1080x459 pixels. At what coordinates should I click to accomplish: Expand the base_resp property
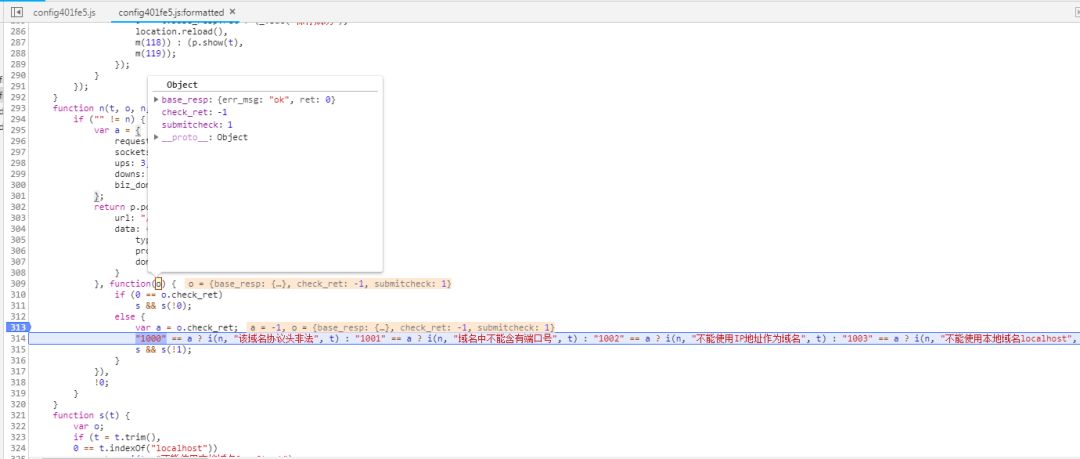coord(156,100)
